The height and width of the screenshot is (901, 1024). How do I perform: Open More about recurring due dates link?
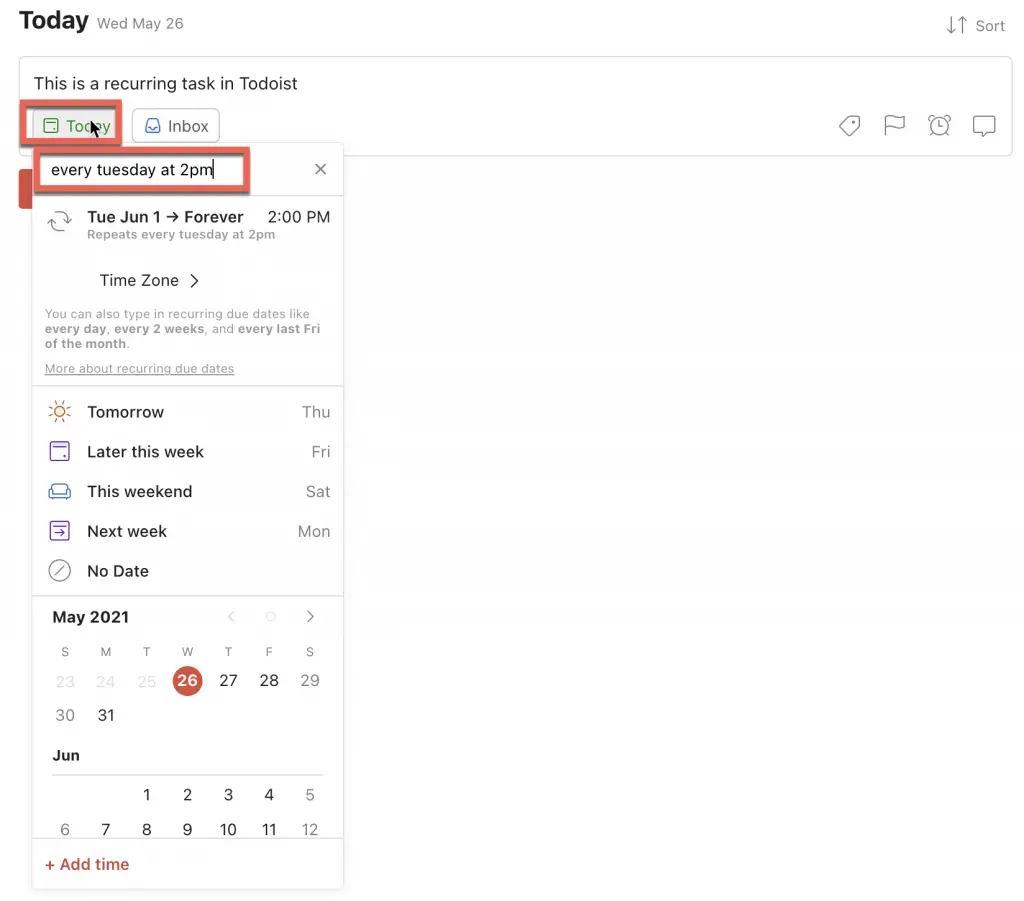pos(139,368)
